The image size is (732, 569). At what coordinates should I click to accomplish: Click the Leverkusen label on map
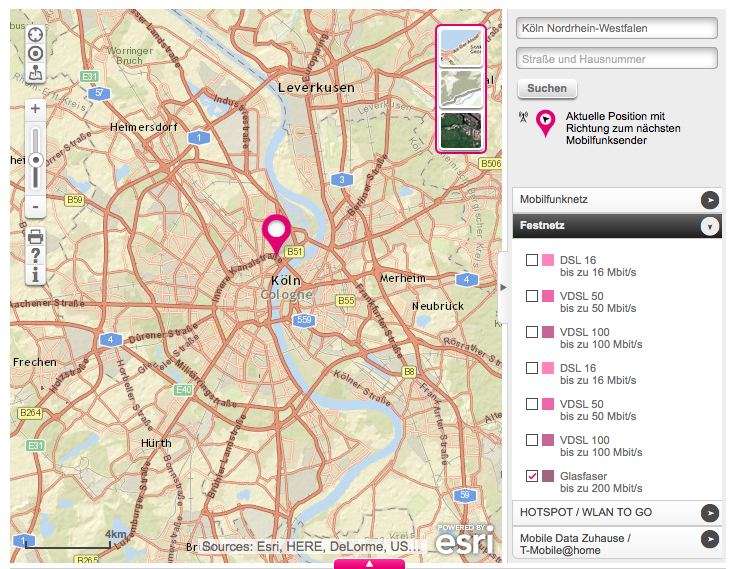pyautogui.click(x=317, y=87)
